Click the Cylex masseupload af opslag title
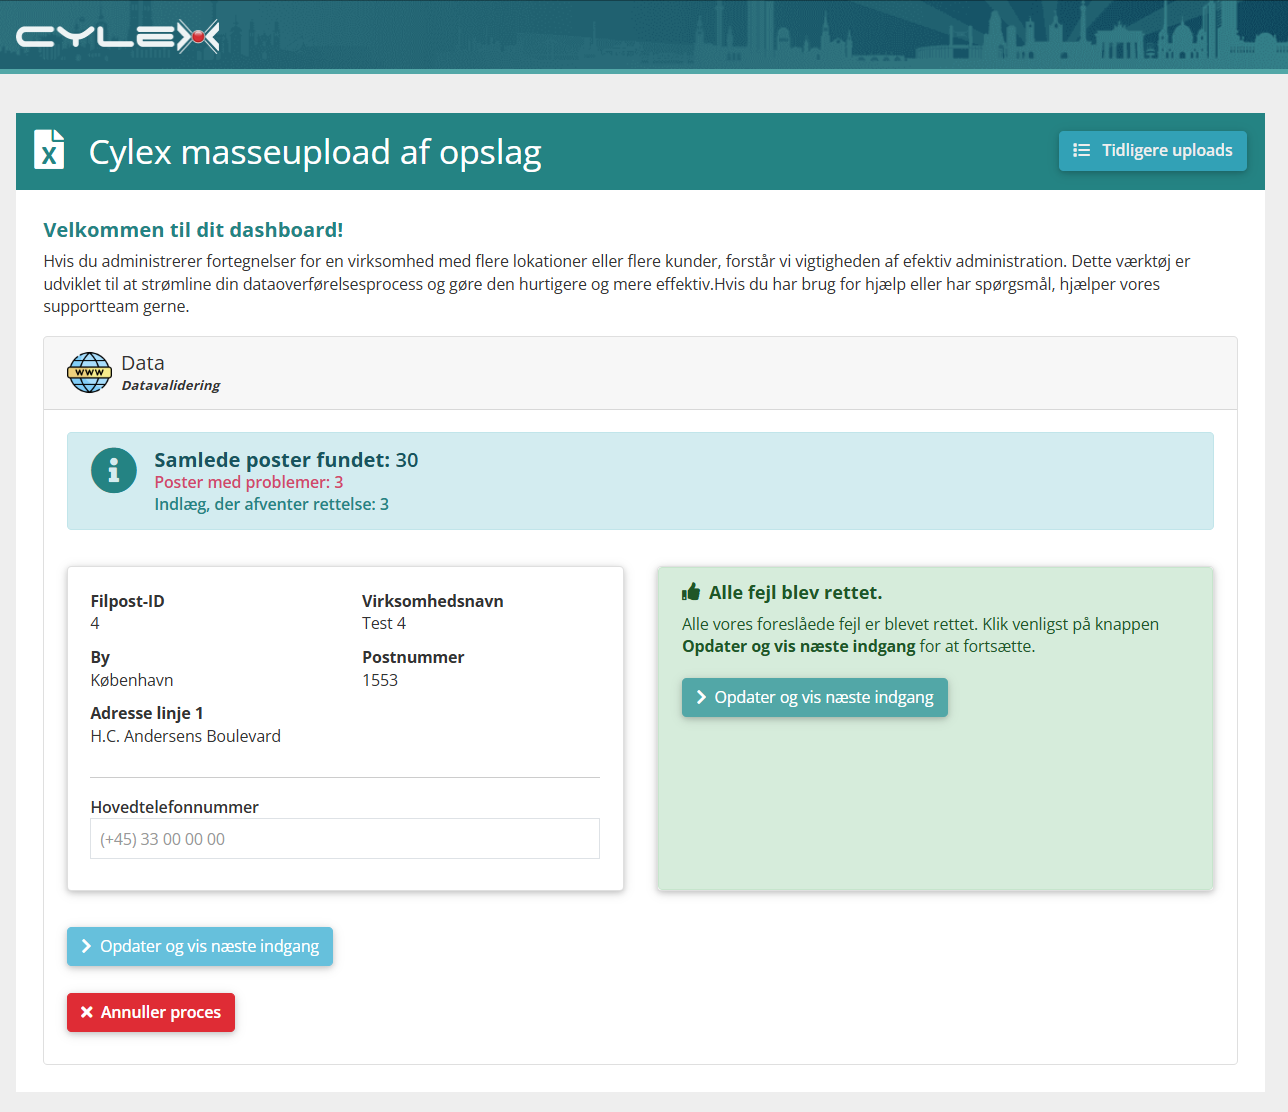Screen dimensions: 1288x1112 (315, 152)
